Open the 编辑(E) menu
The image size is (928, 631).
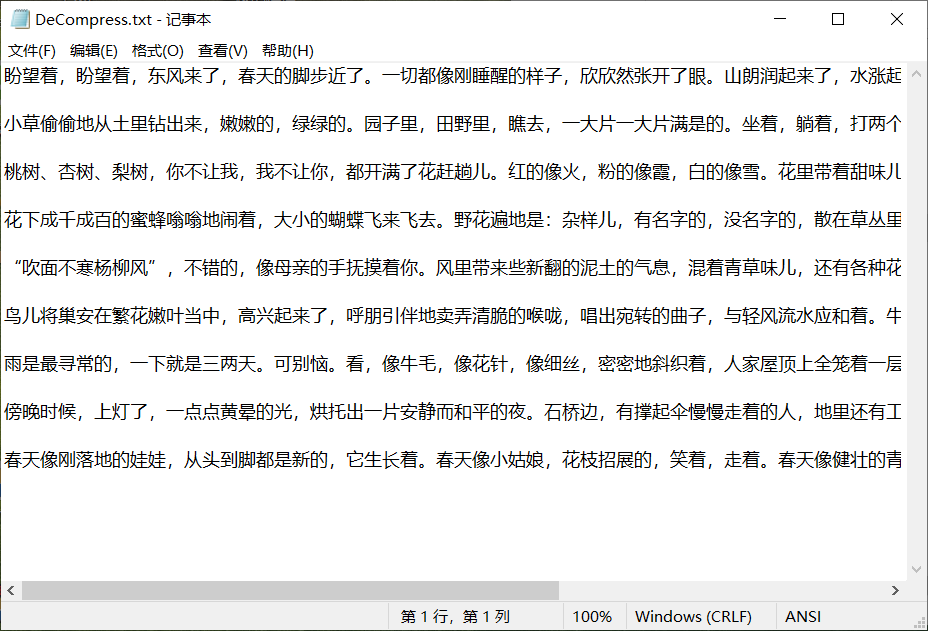[92, 49]
